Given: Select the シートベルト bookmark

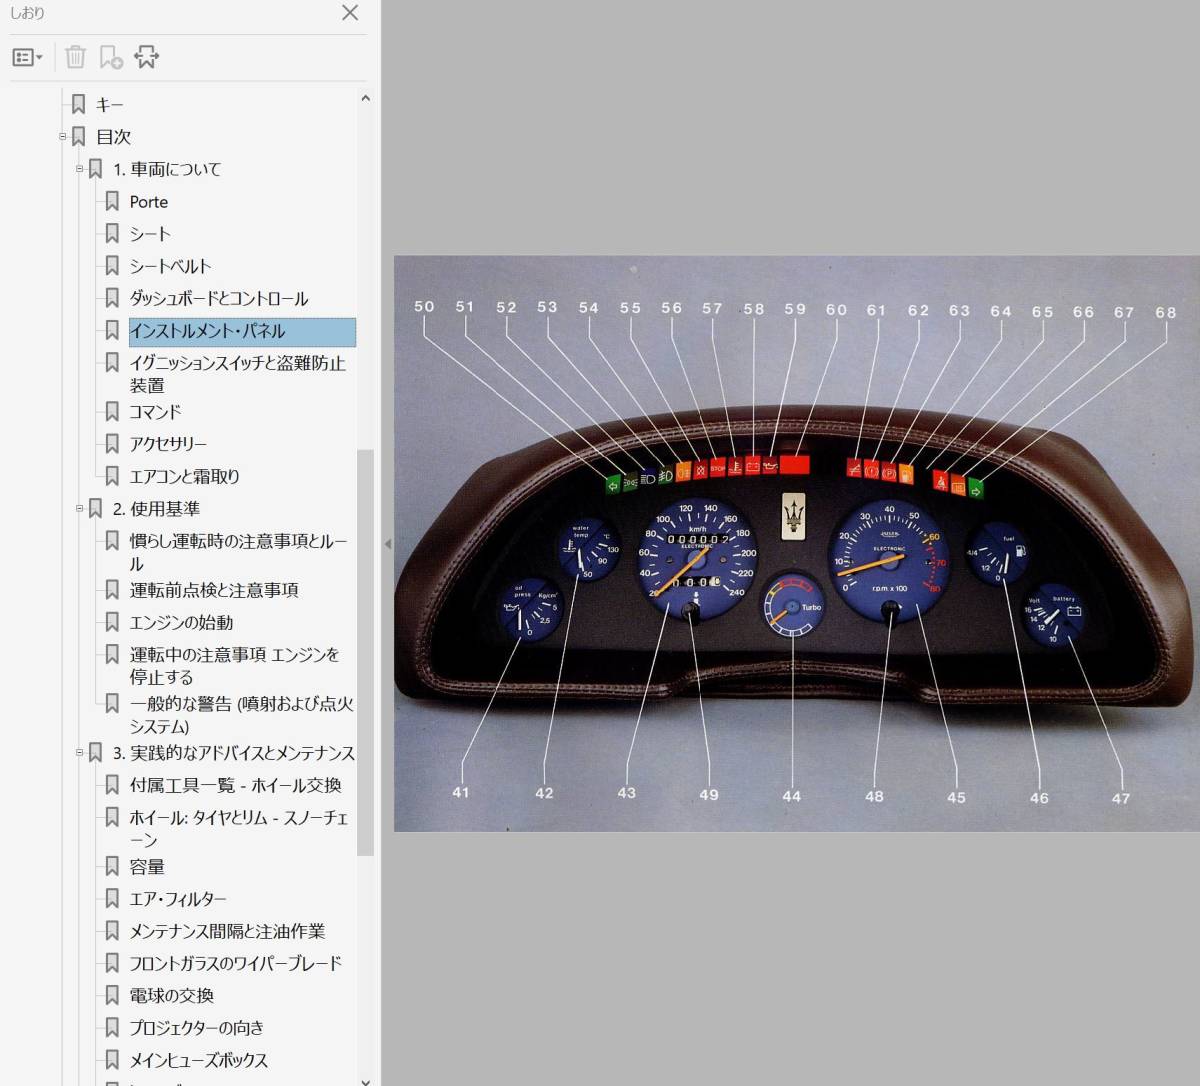Looking at the screenshot, I should click(171, 266).
